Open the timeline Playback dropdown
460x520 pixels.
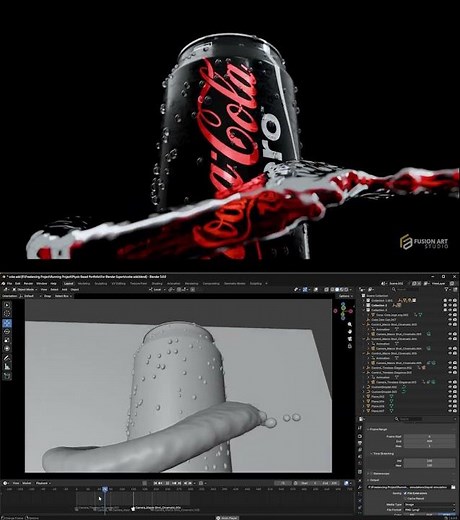43,483
